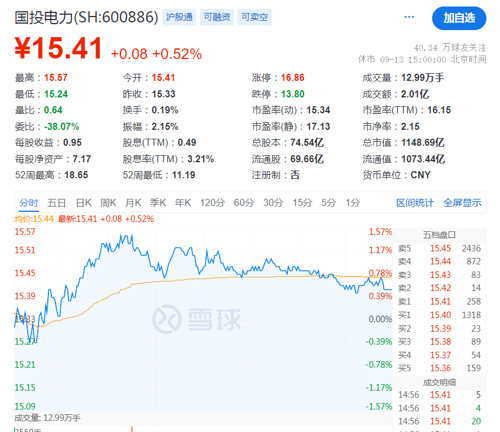Open 全屏显示 fullscreen link
This screenshot has width=500, height=432.
click(462, 203)
